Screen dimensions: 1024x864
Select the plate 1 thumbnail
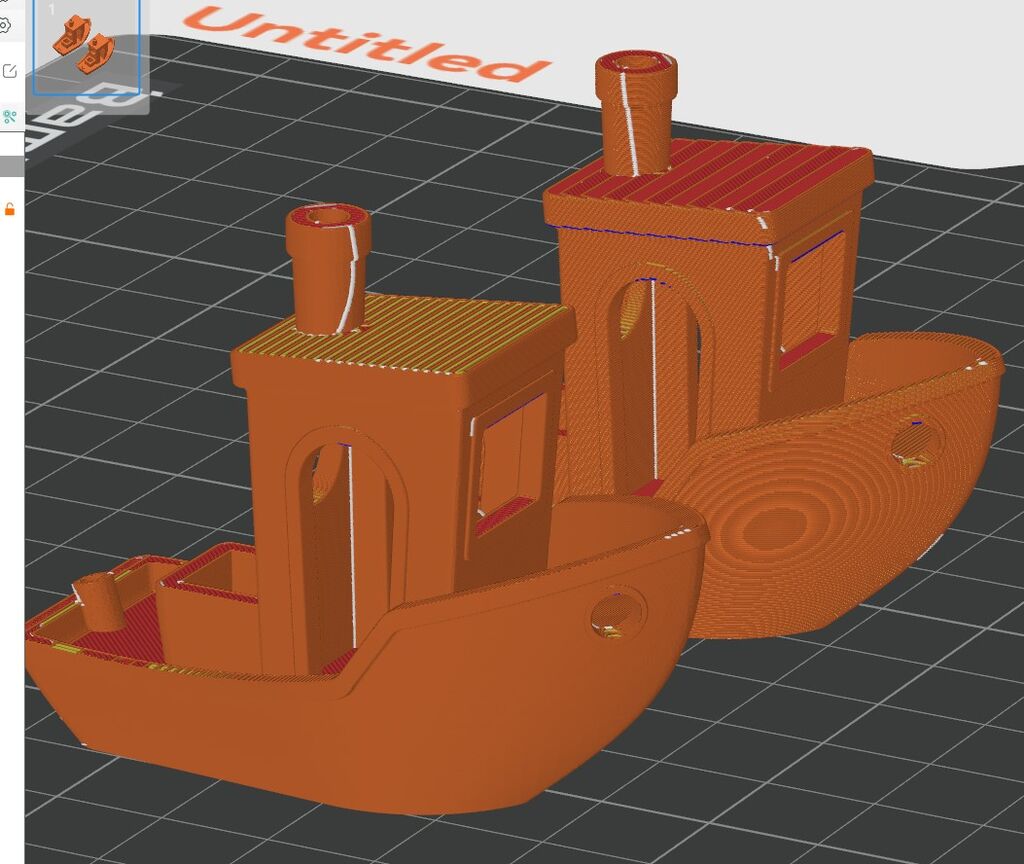(x=85, y=48)
